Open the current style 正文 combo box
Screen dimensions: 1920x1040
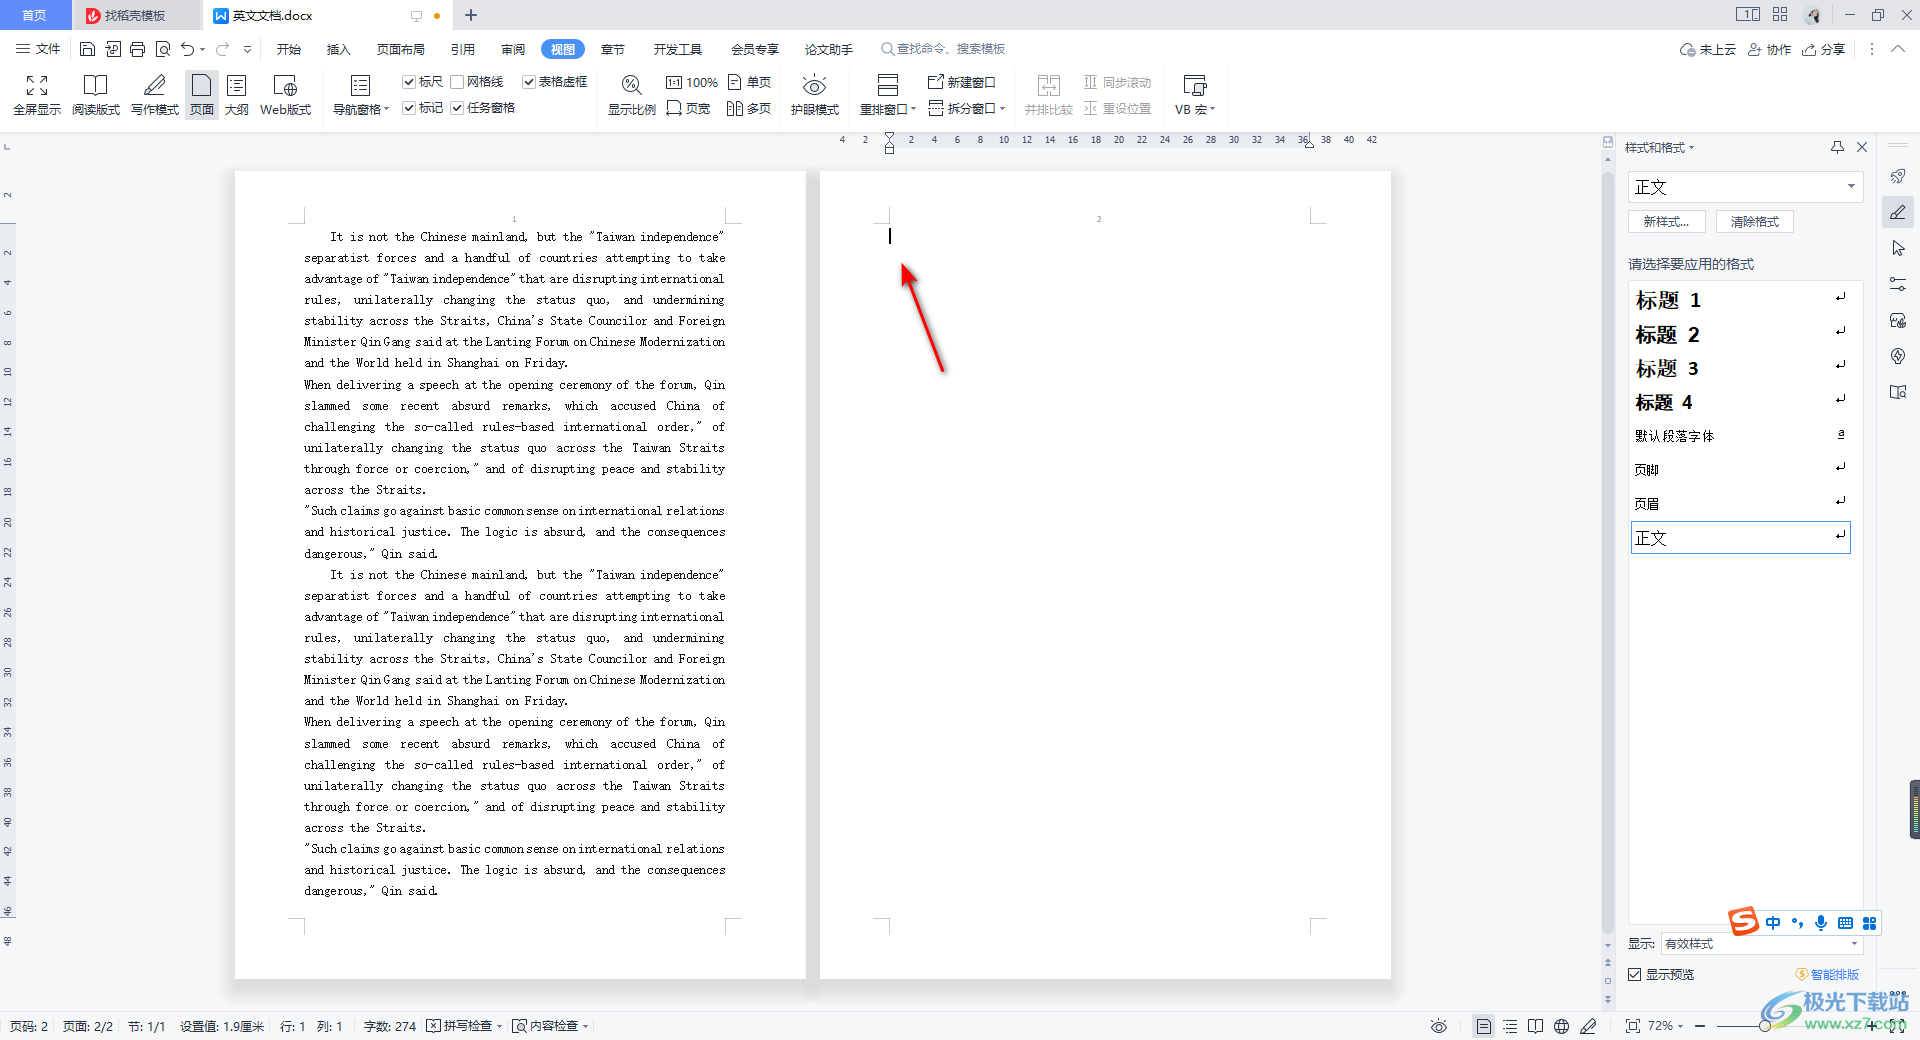[x=1745, y=187]
